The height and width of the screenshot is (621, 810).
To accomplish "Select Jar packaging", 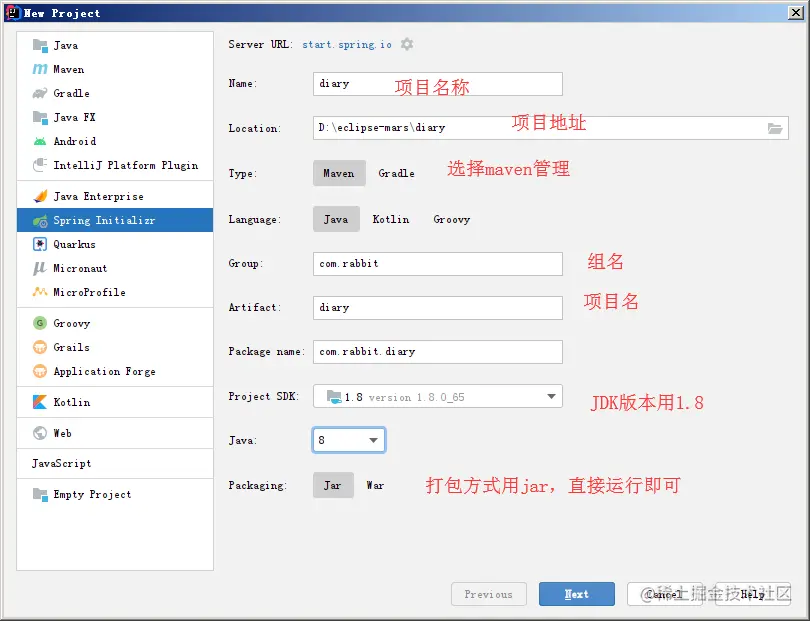I will click(333, 485).
